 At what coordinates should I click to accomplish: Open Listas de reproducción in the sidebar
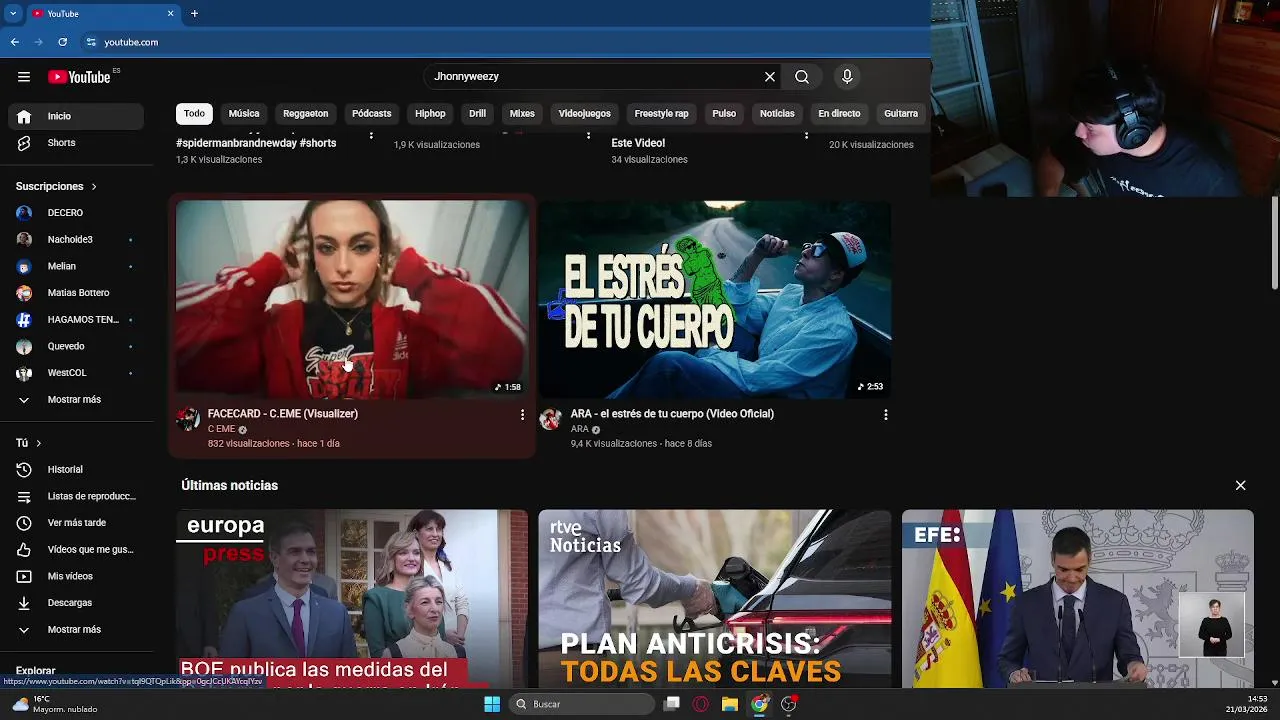tap(76, 496)
